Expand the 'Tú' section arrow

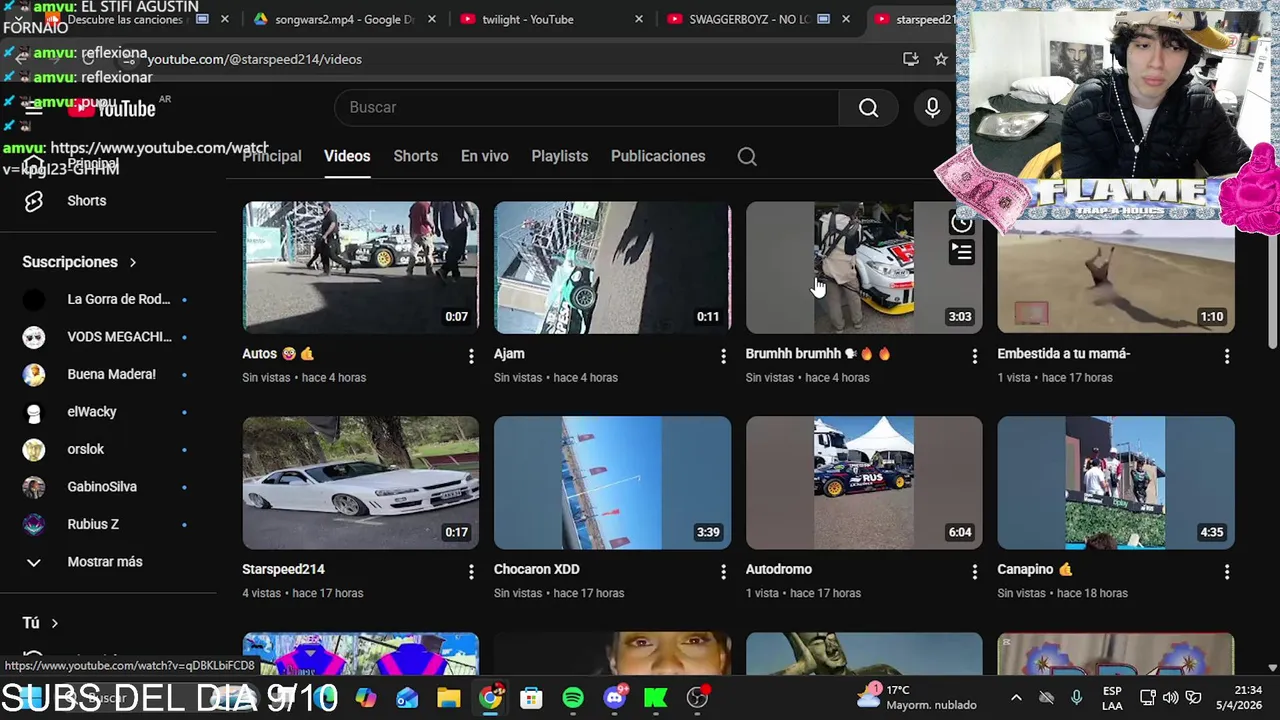click(54, 623)
